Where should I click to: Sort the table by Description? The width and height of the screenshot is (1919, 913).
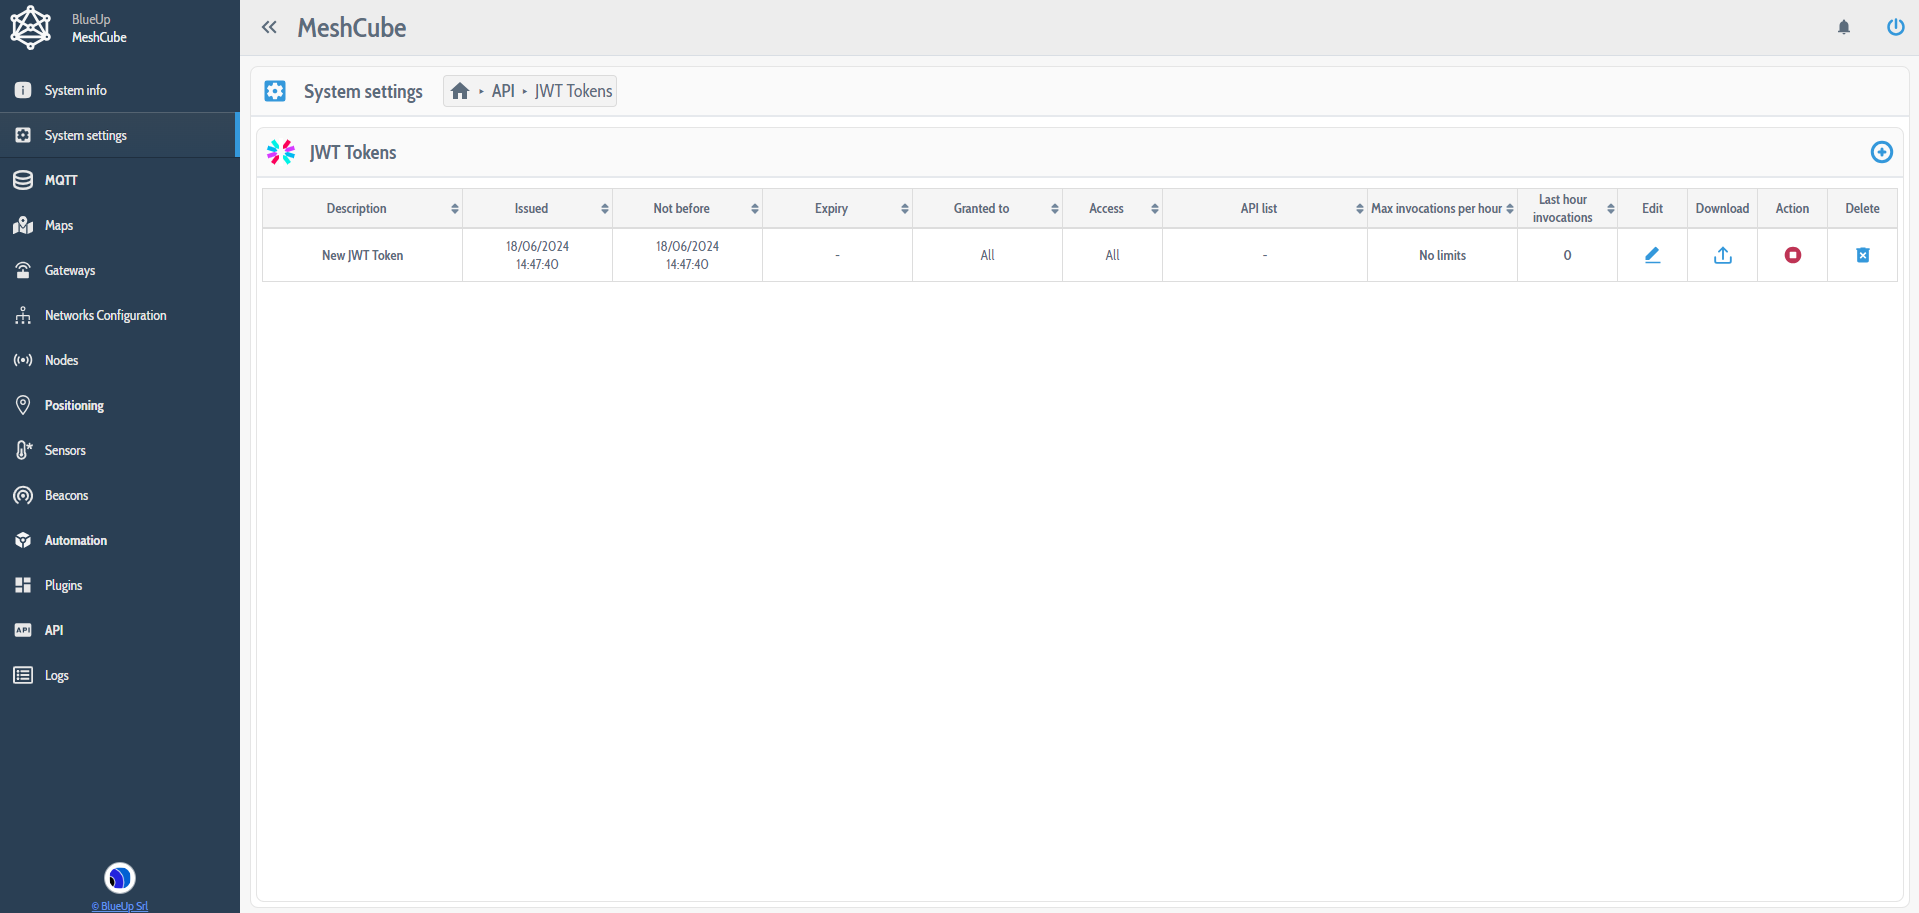click(356, 208)
